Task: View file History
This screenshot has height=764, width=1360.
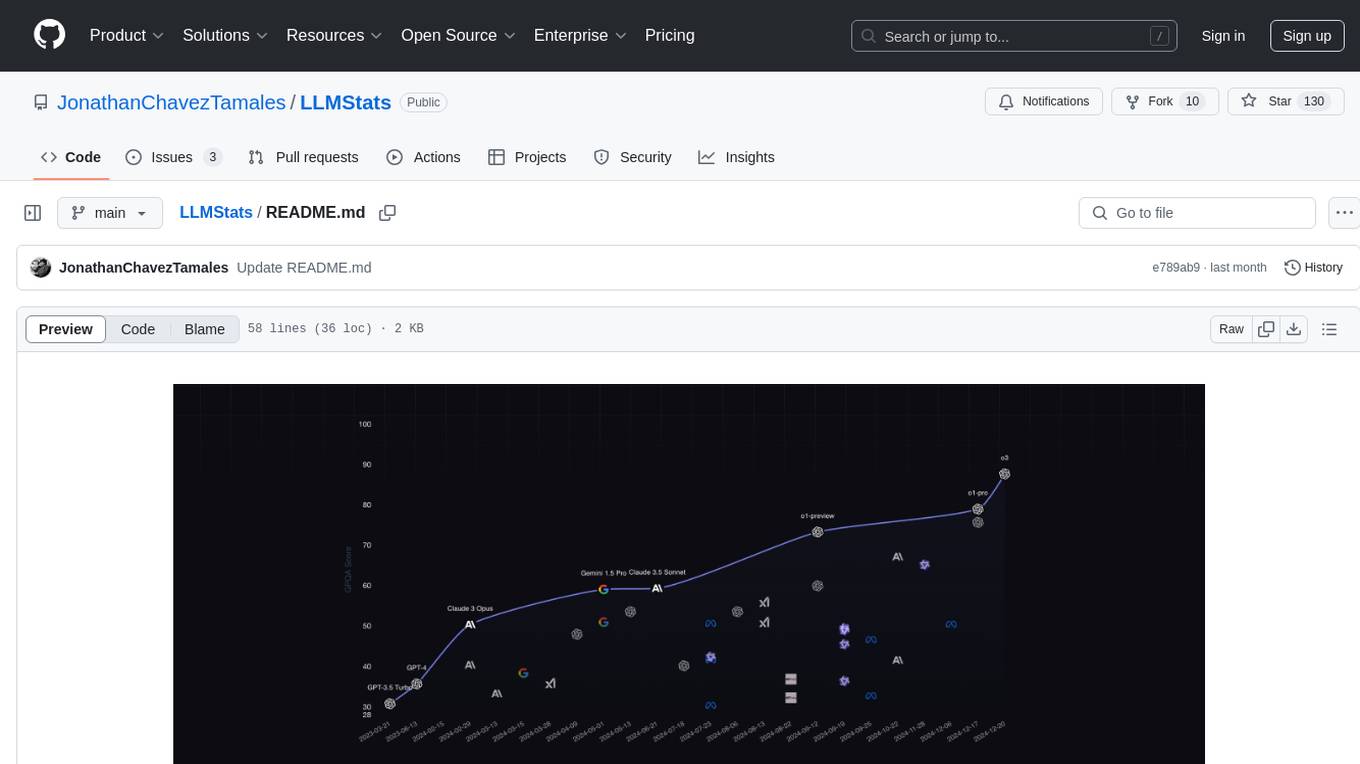Action: point(1313,268)
